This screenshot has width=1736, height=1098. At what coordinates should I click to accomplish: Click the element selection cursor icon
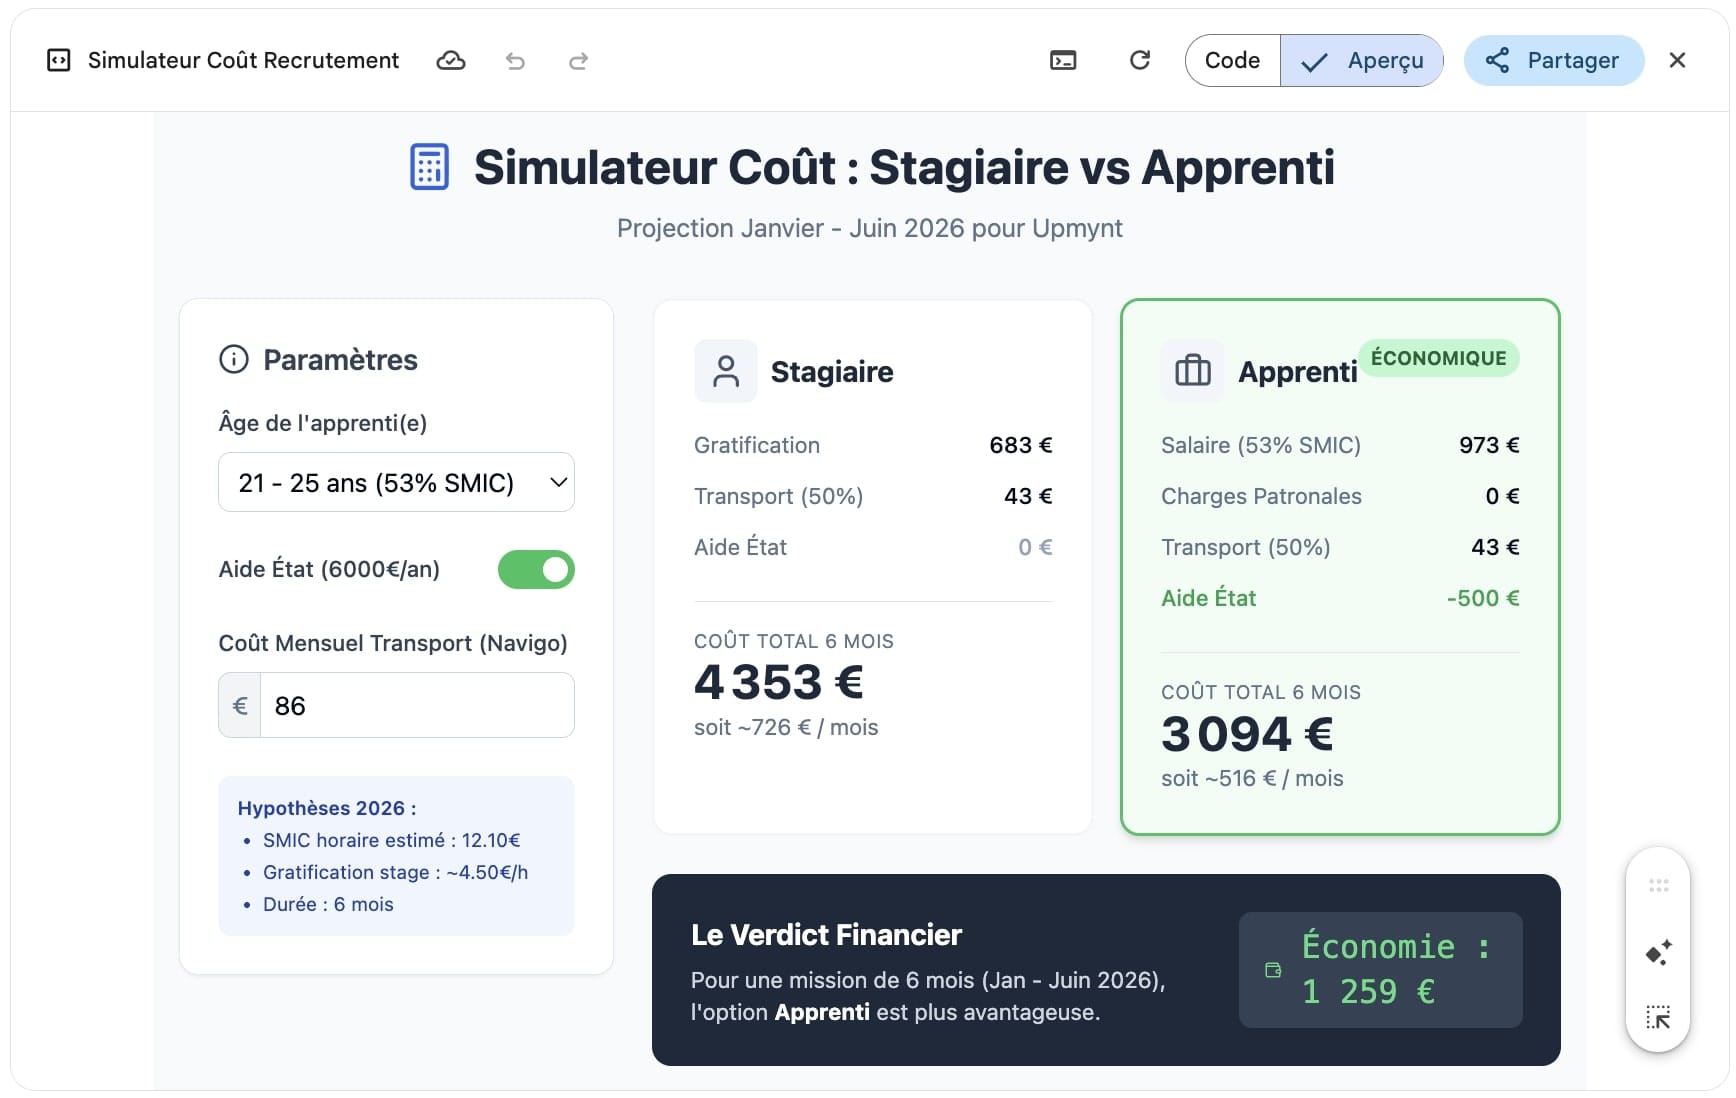point(1658,1017)
